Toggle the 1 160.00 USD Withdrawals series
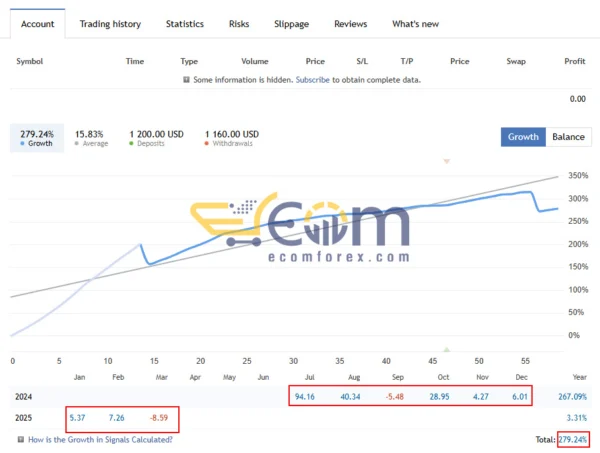Image resolution: width=600 pixels, height=453 pixels. 232,138
